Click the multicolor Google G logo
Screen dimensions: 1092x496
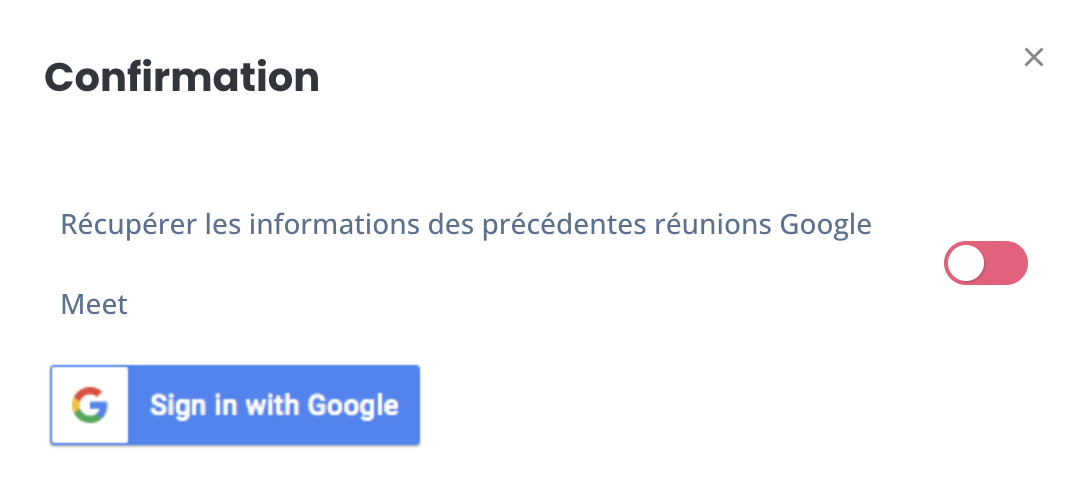coord(90,405)
